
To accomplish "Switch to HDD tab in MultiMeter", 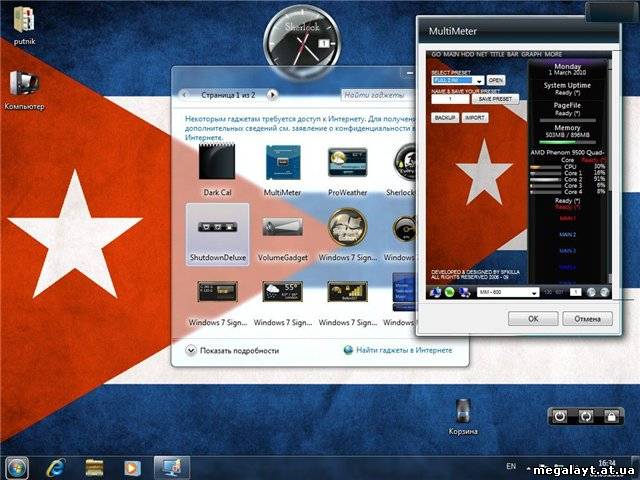I will pos(467,54).
